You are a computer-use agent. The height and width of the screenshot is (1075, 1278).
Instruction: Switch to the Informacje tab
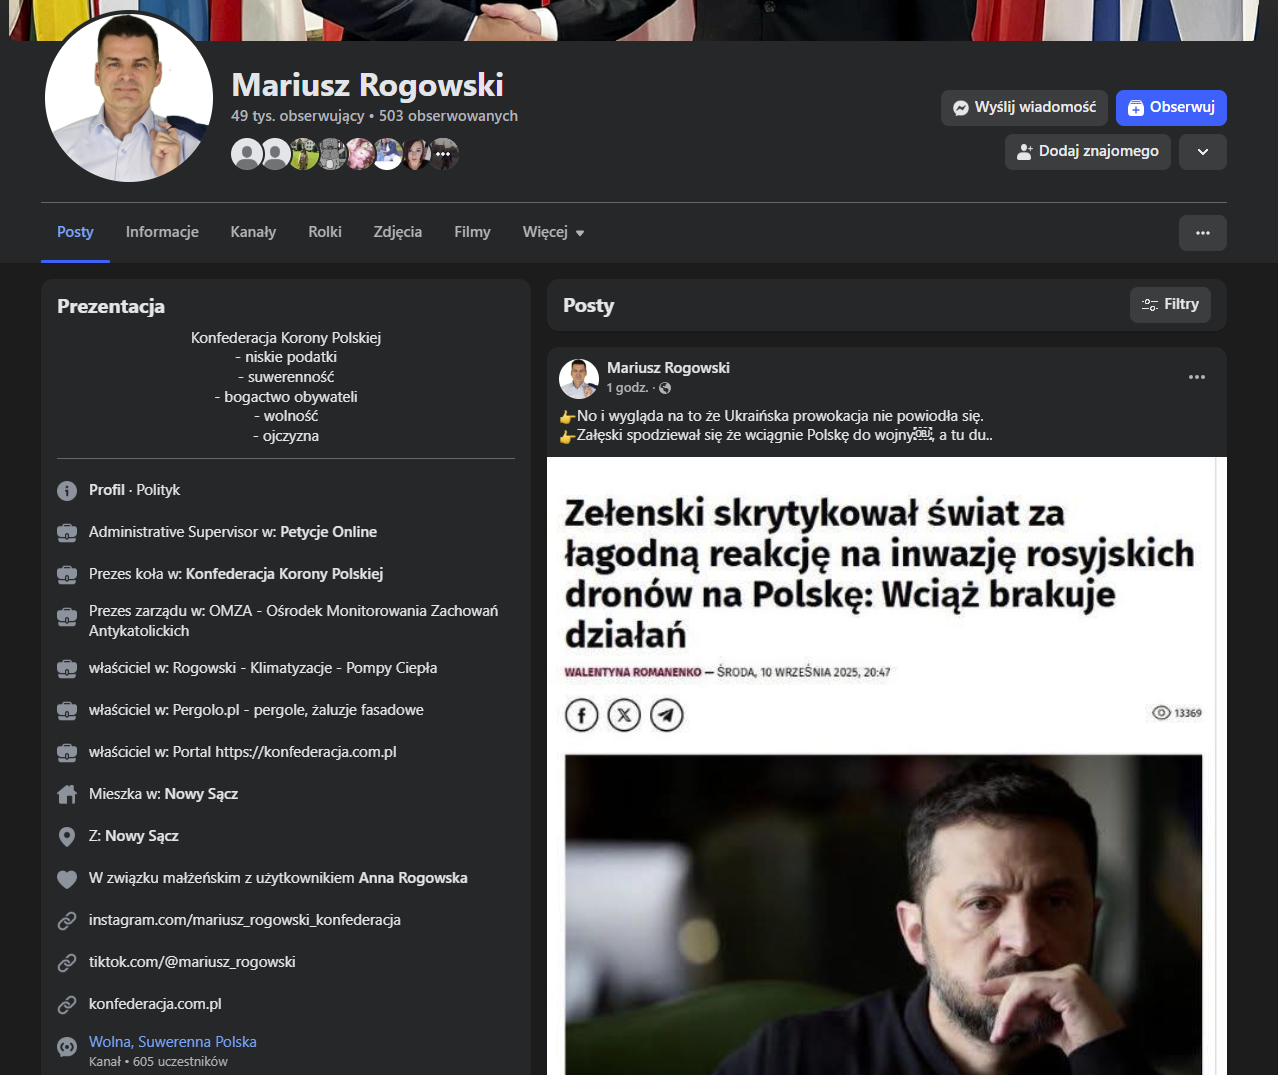tap(162, 232)
